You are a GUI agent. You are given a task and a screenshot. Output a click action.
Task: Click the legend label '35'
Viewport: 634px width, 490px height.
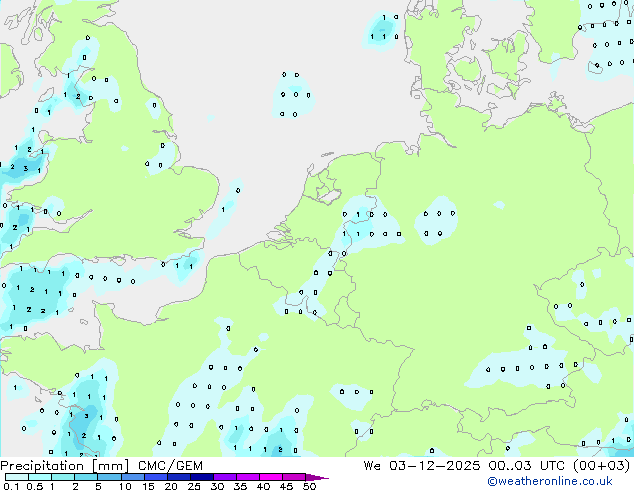point(240,486)
